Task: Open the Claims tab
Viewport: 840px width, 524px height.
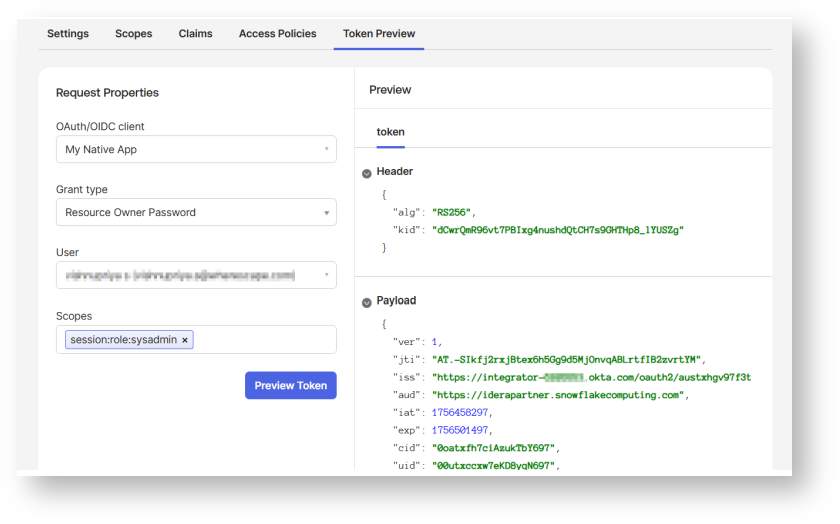Action: tap(196, 33)
